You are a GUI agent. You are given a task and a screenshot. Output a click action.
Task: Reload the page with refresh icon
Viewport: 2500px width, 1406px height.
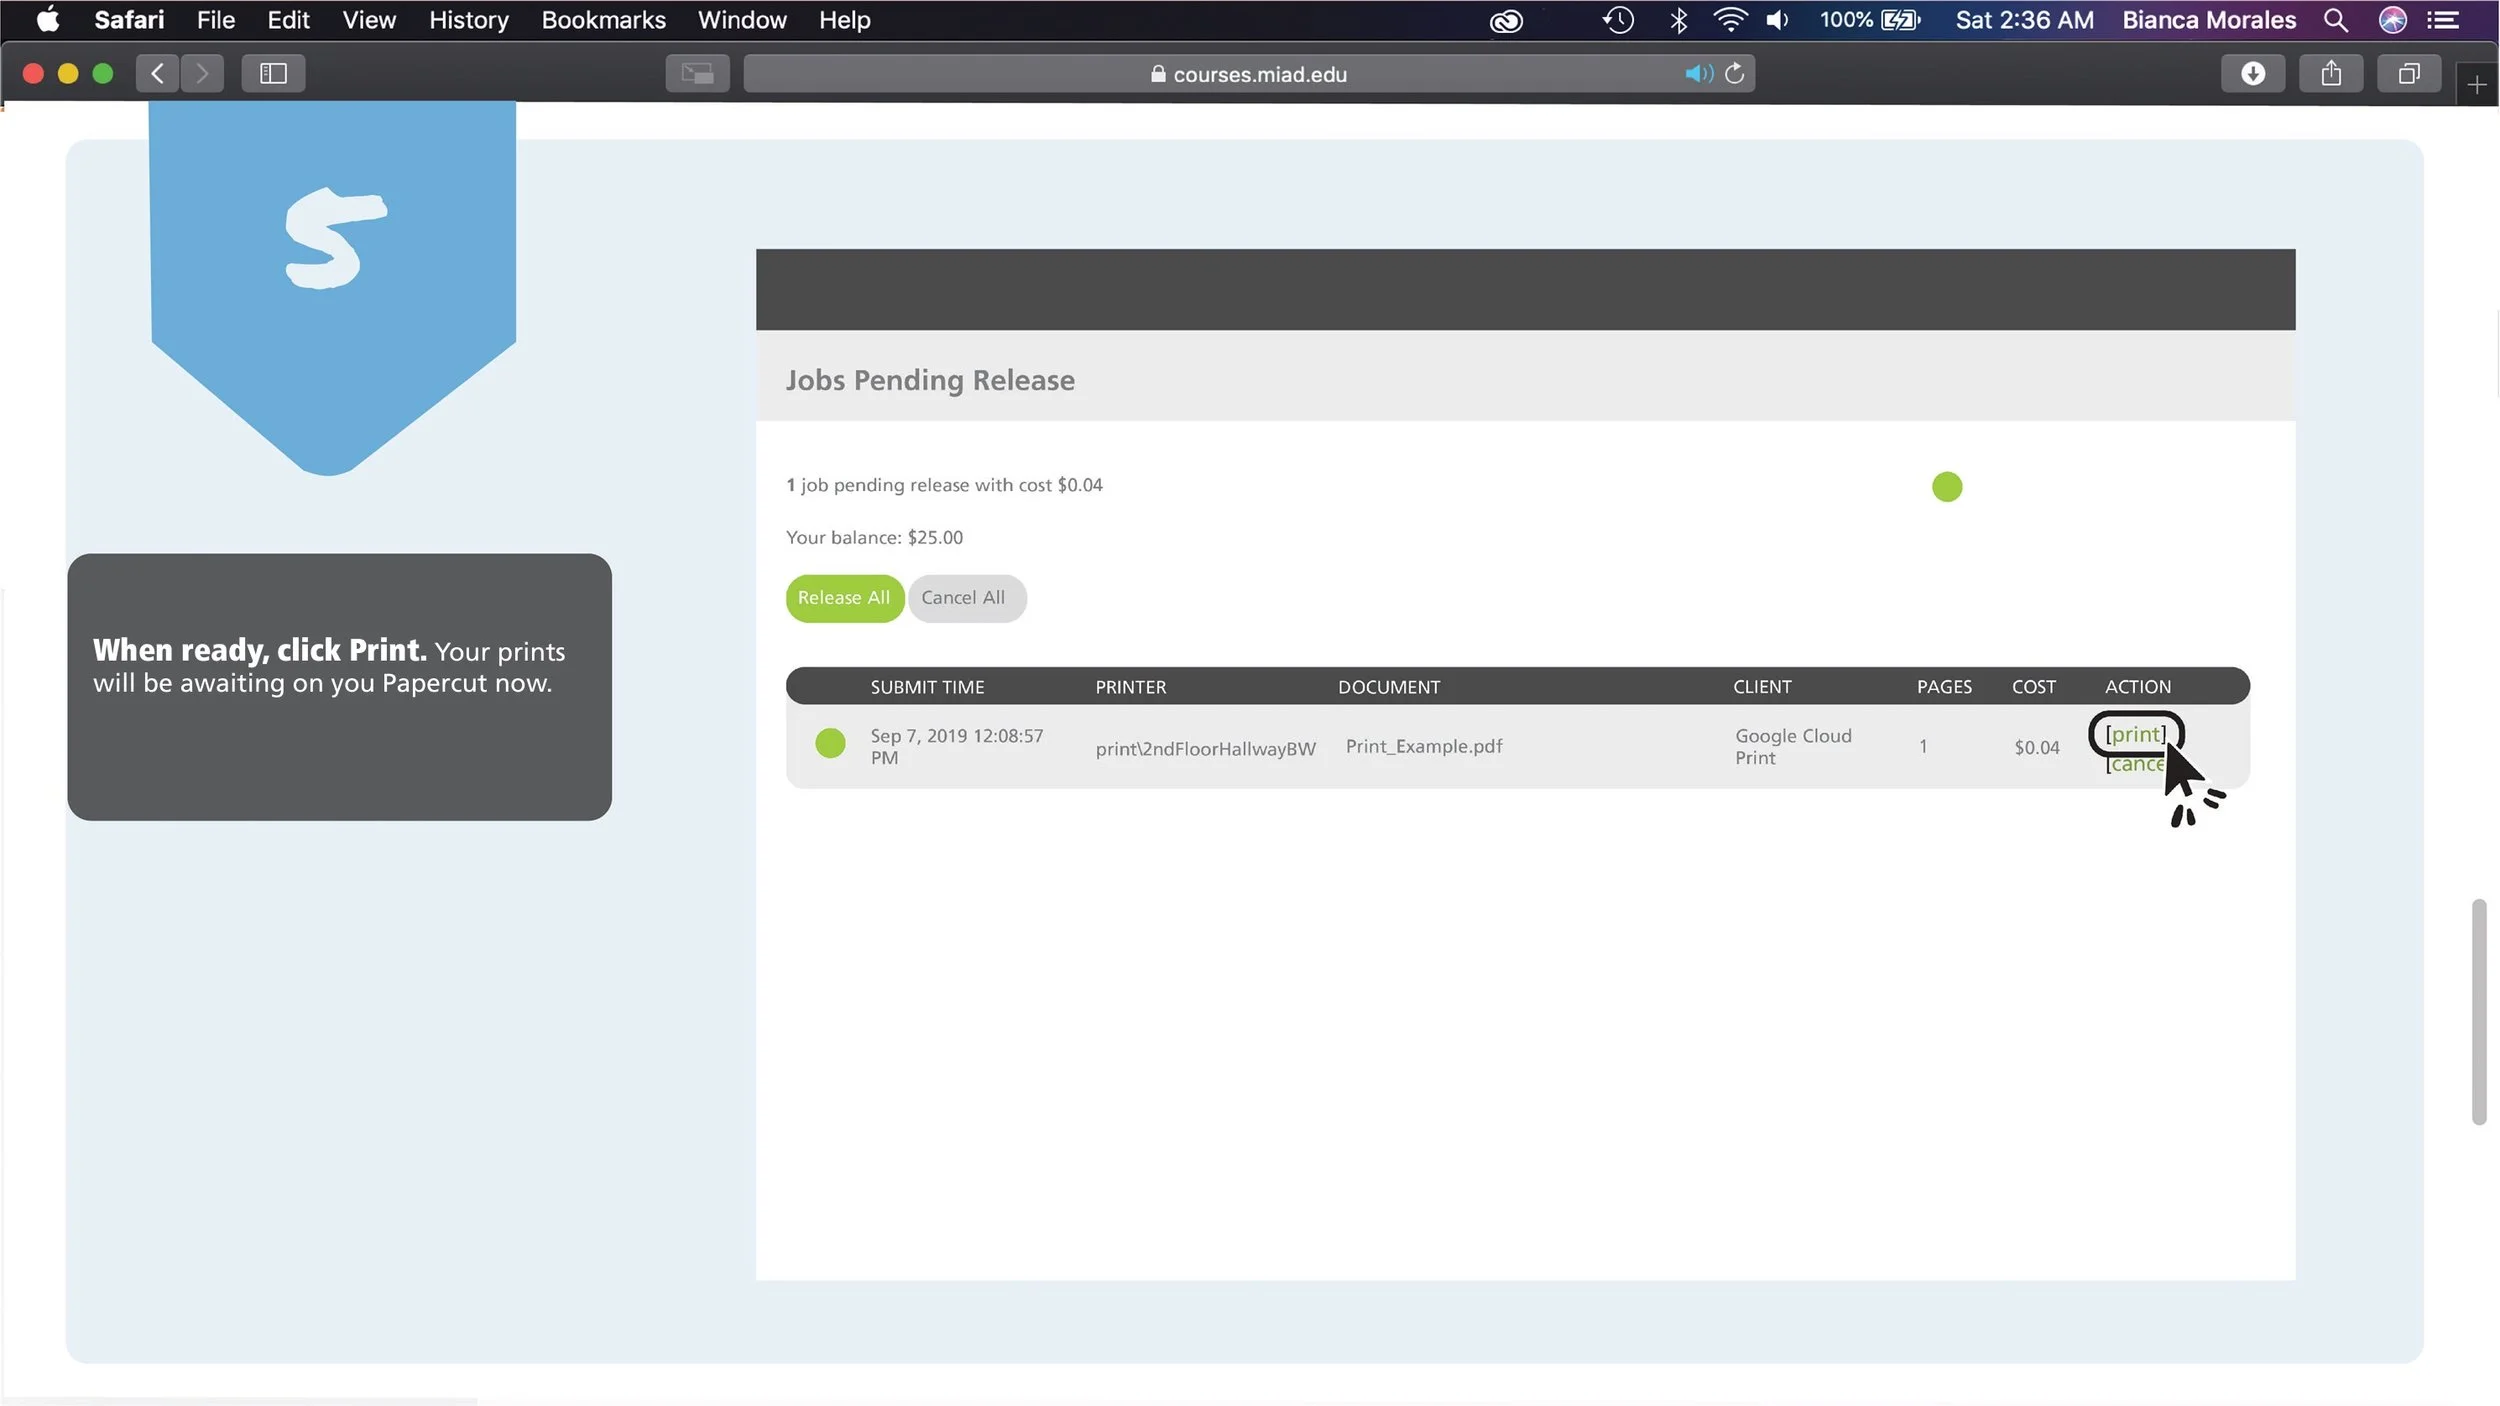[1735, 73]
